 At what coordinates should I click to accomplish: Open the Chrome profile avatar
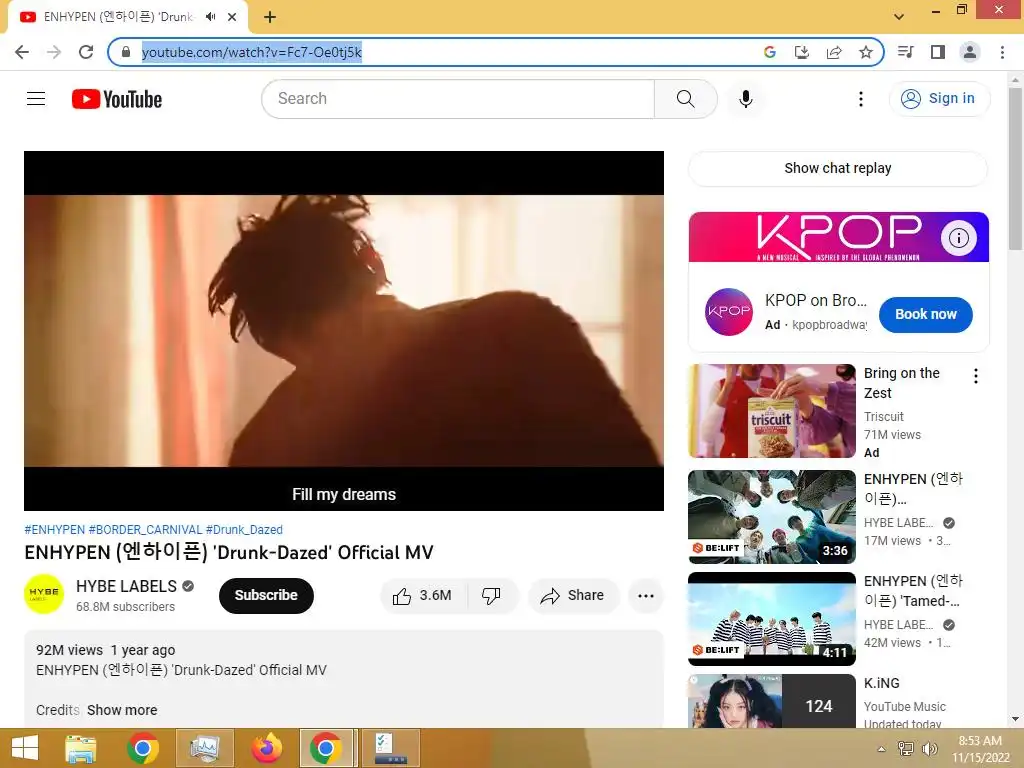click(970, 52)
